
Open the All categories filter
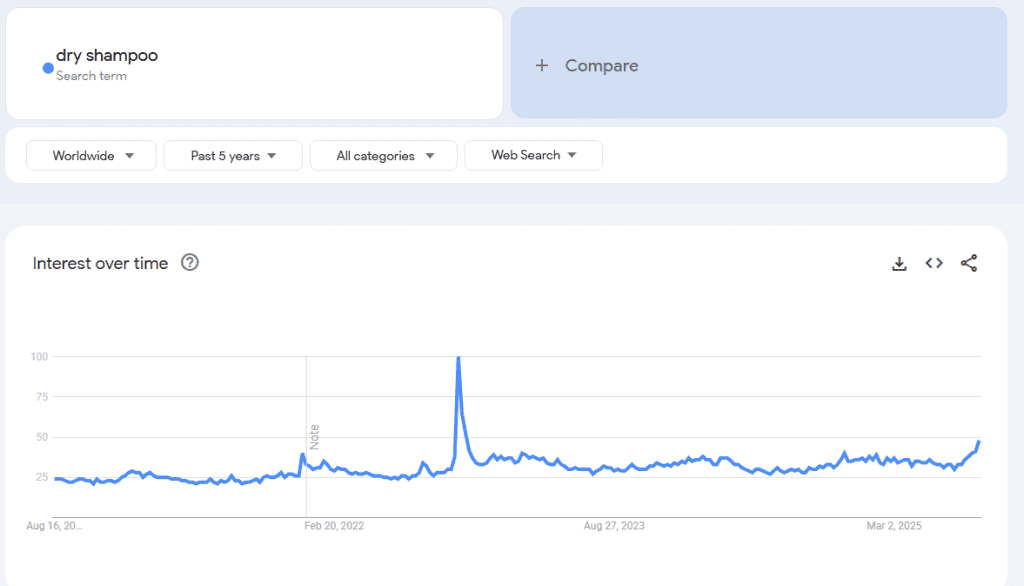[x=383, y=155]
